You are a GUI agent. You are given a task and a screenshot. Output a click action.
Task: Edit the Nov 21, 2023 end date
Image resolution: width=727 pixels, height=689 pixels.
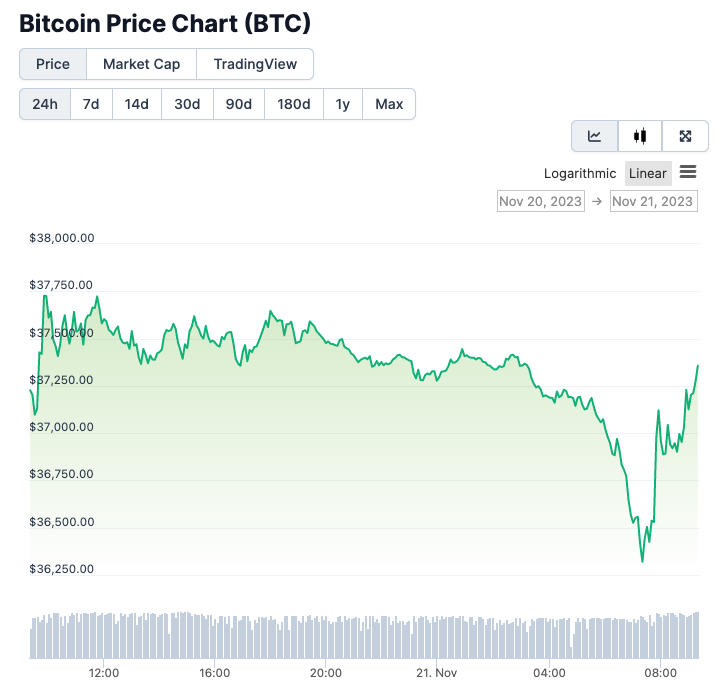653,201
